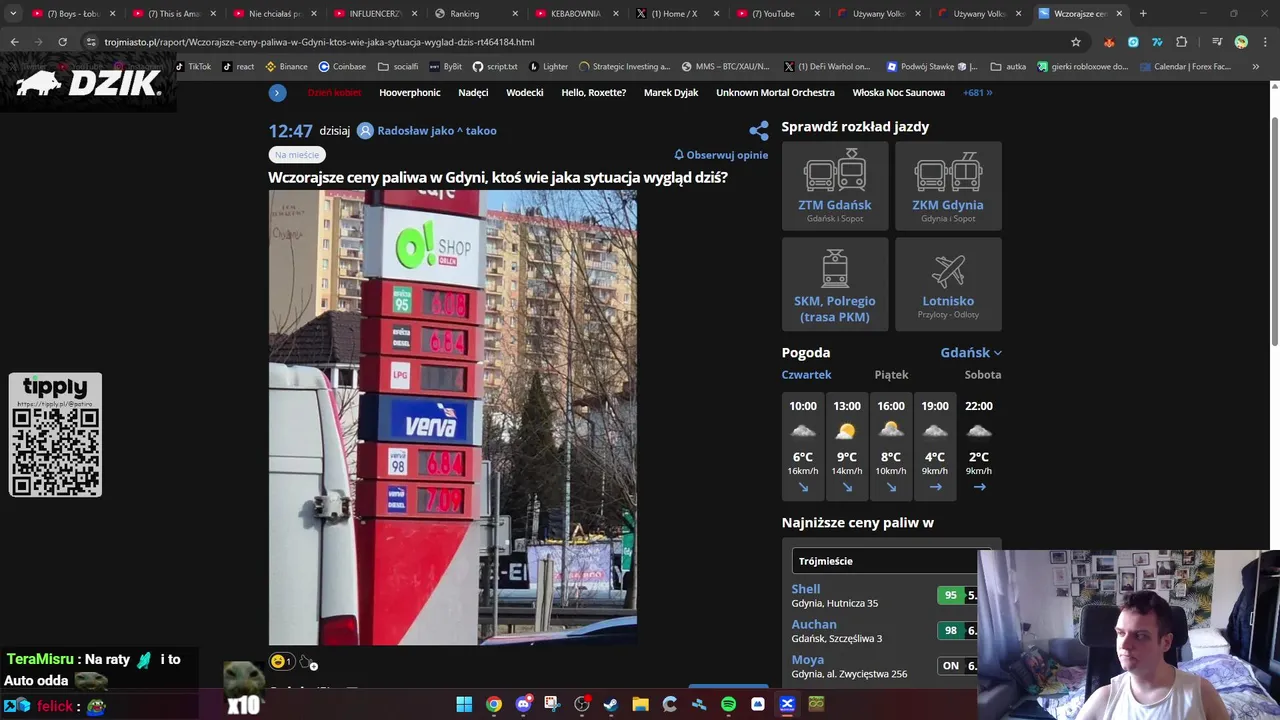Open the autka bookmarks folder
Screen dimensions: 1280x720
[x=1009, y=67]
